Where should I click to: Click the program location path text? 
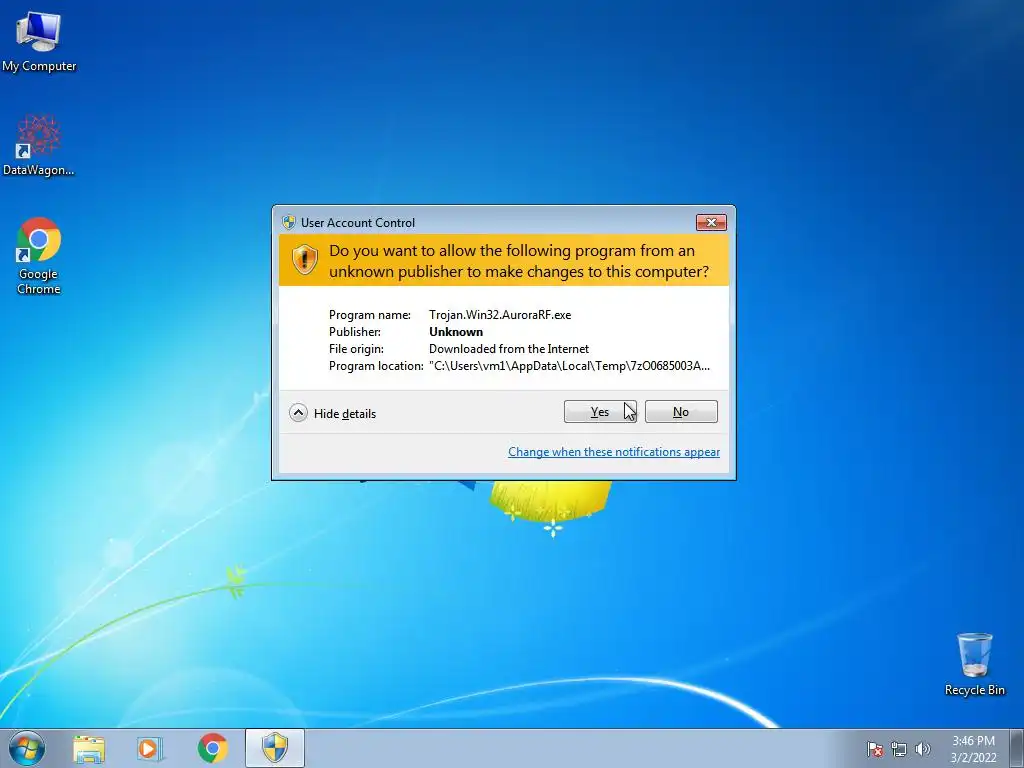(569, 366)
